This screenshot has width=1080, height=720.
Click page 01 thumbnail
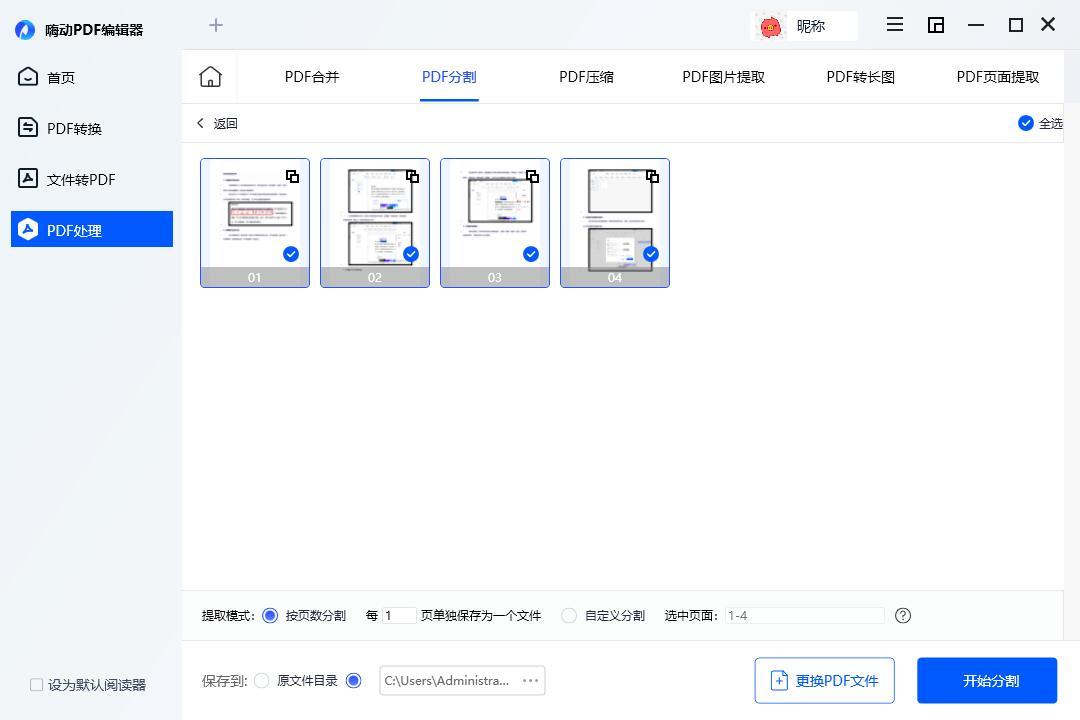click(x=255, y=223)
